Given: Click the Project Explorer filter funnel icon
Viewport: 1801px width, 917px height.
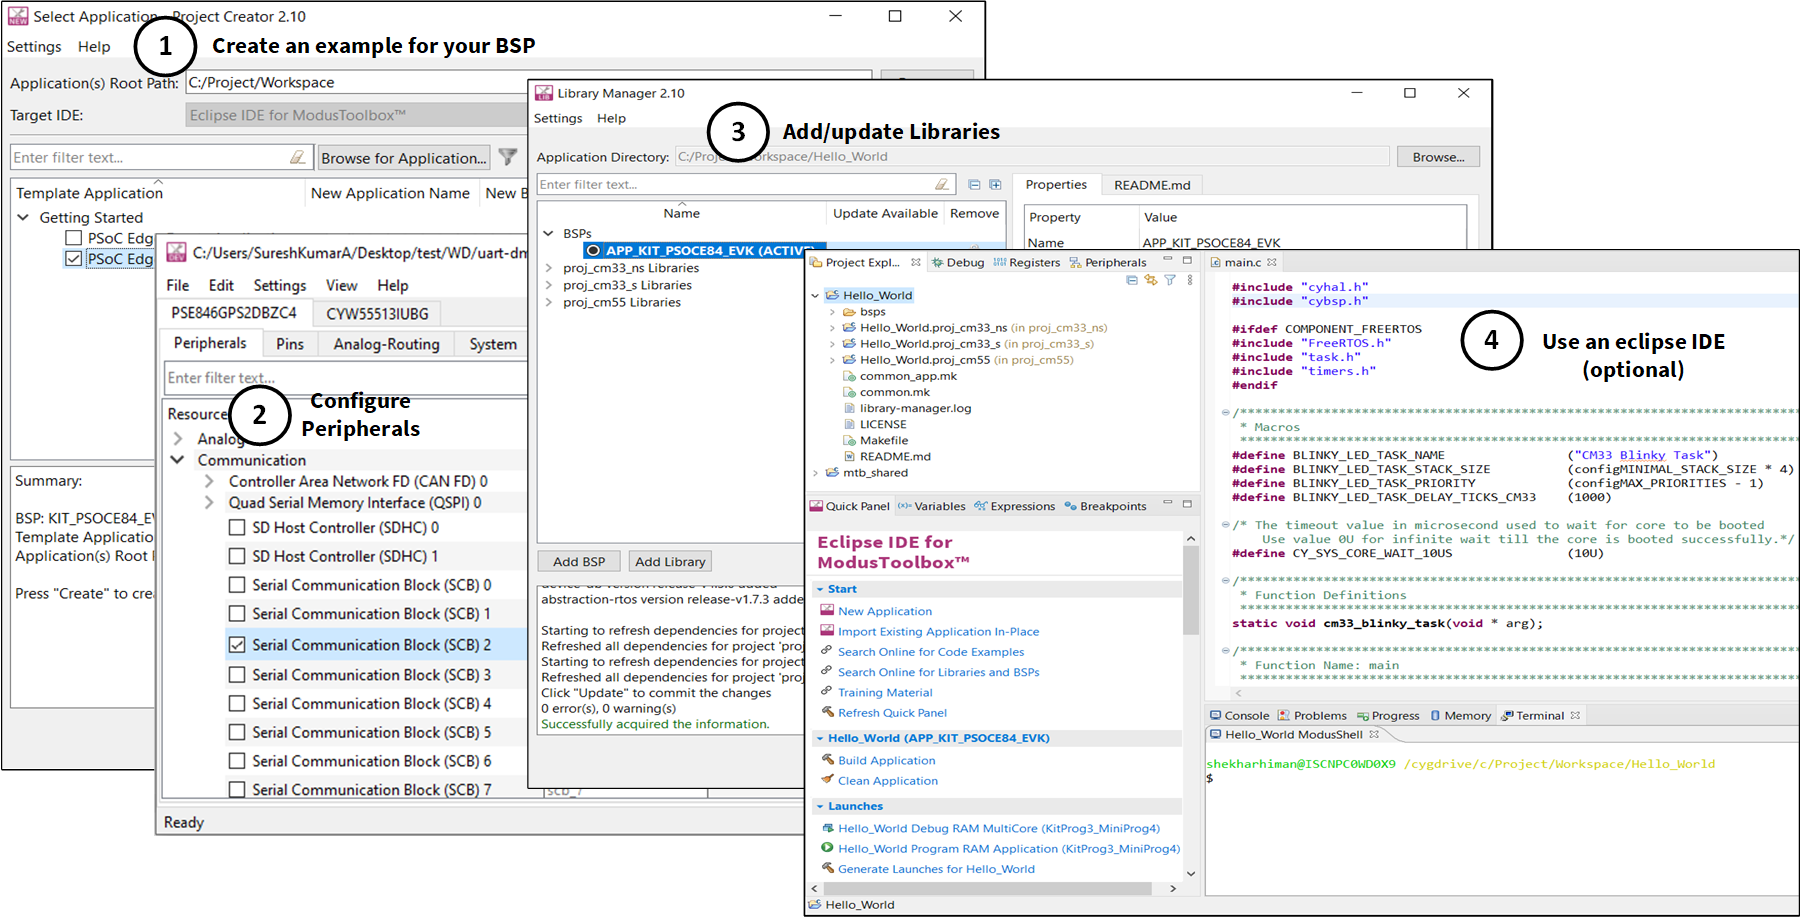Looking at the screenshot, I should [1170, 280].
